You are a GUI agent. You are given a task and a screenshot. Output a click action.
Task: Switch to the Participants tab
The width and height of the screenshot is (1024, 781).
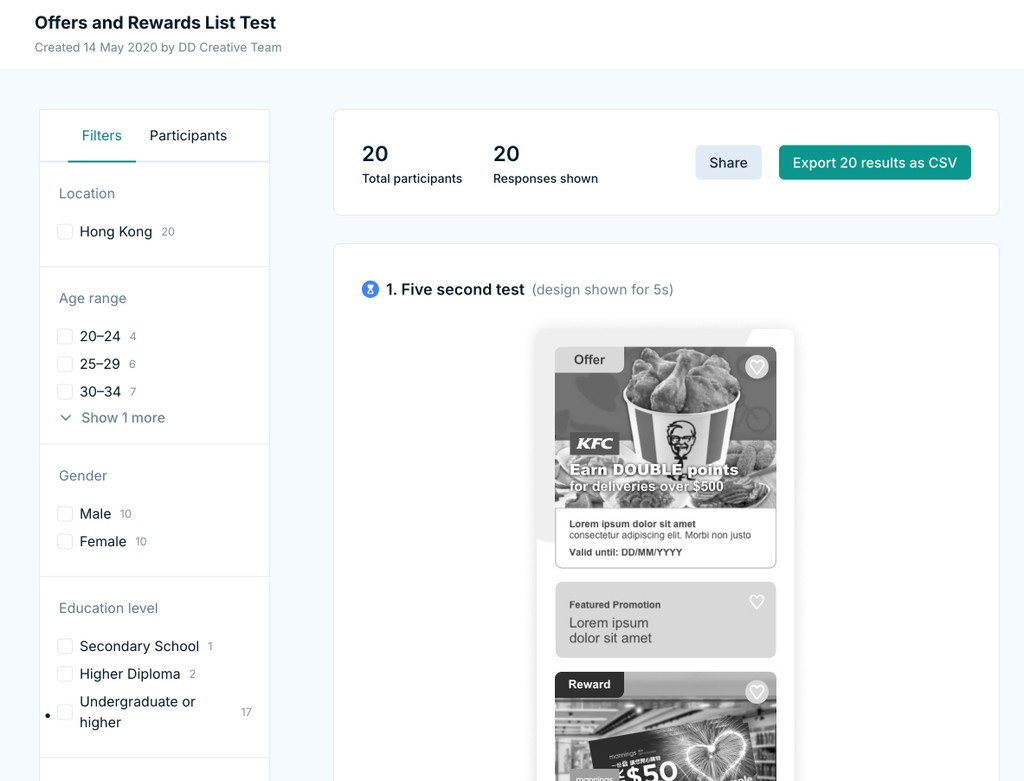(x=188, y=135)
